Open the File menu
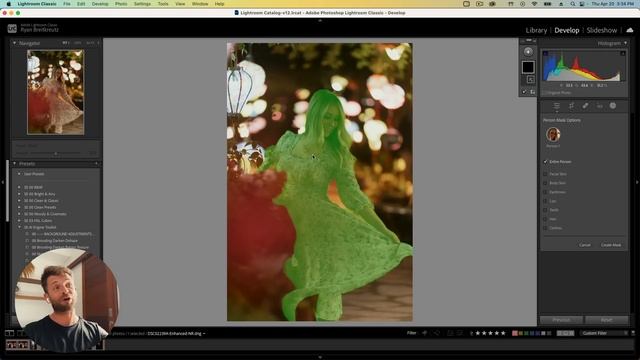640x360 pixels. click(x=67, y=4)
